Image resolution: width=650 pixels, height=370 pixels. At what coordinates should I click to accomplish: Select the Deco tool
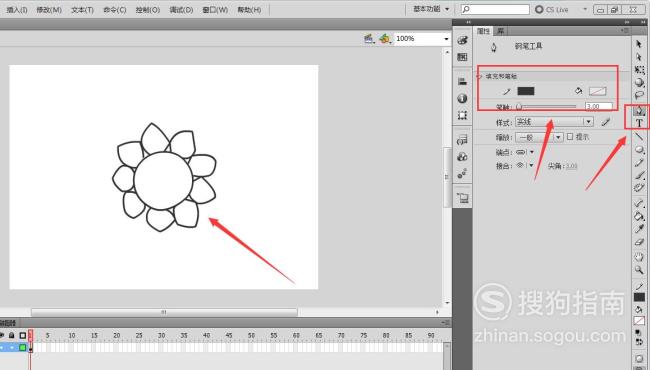(x=639, y=188)
